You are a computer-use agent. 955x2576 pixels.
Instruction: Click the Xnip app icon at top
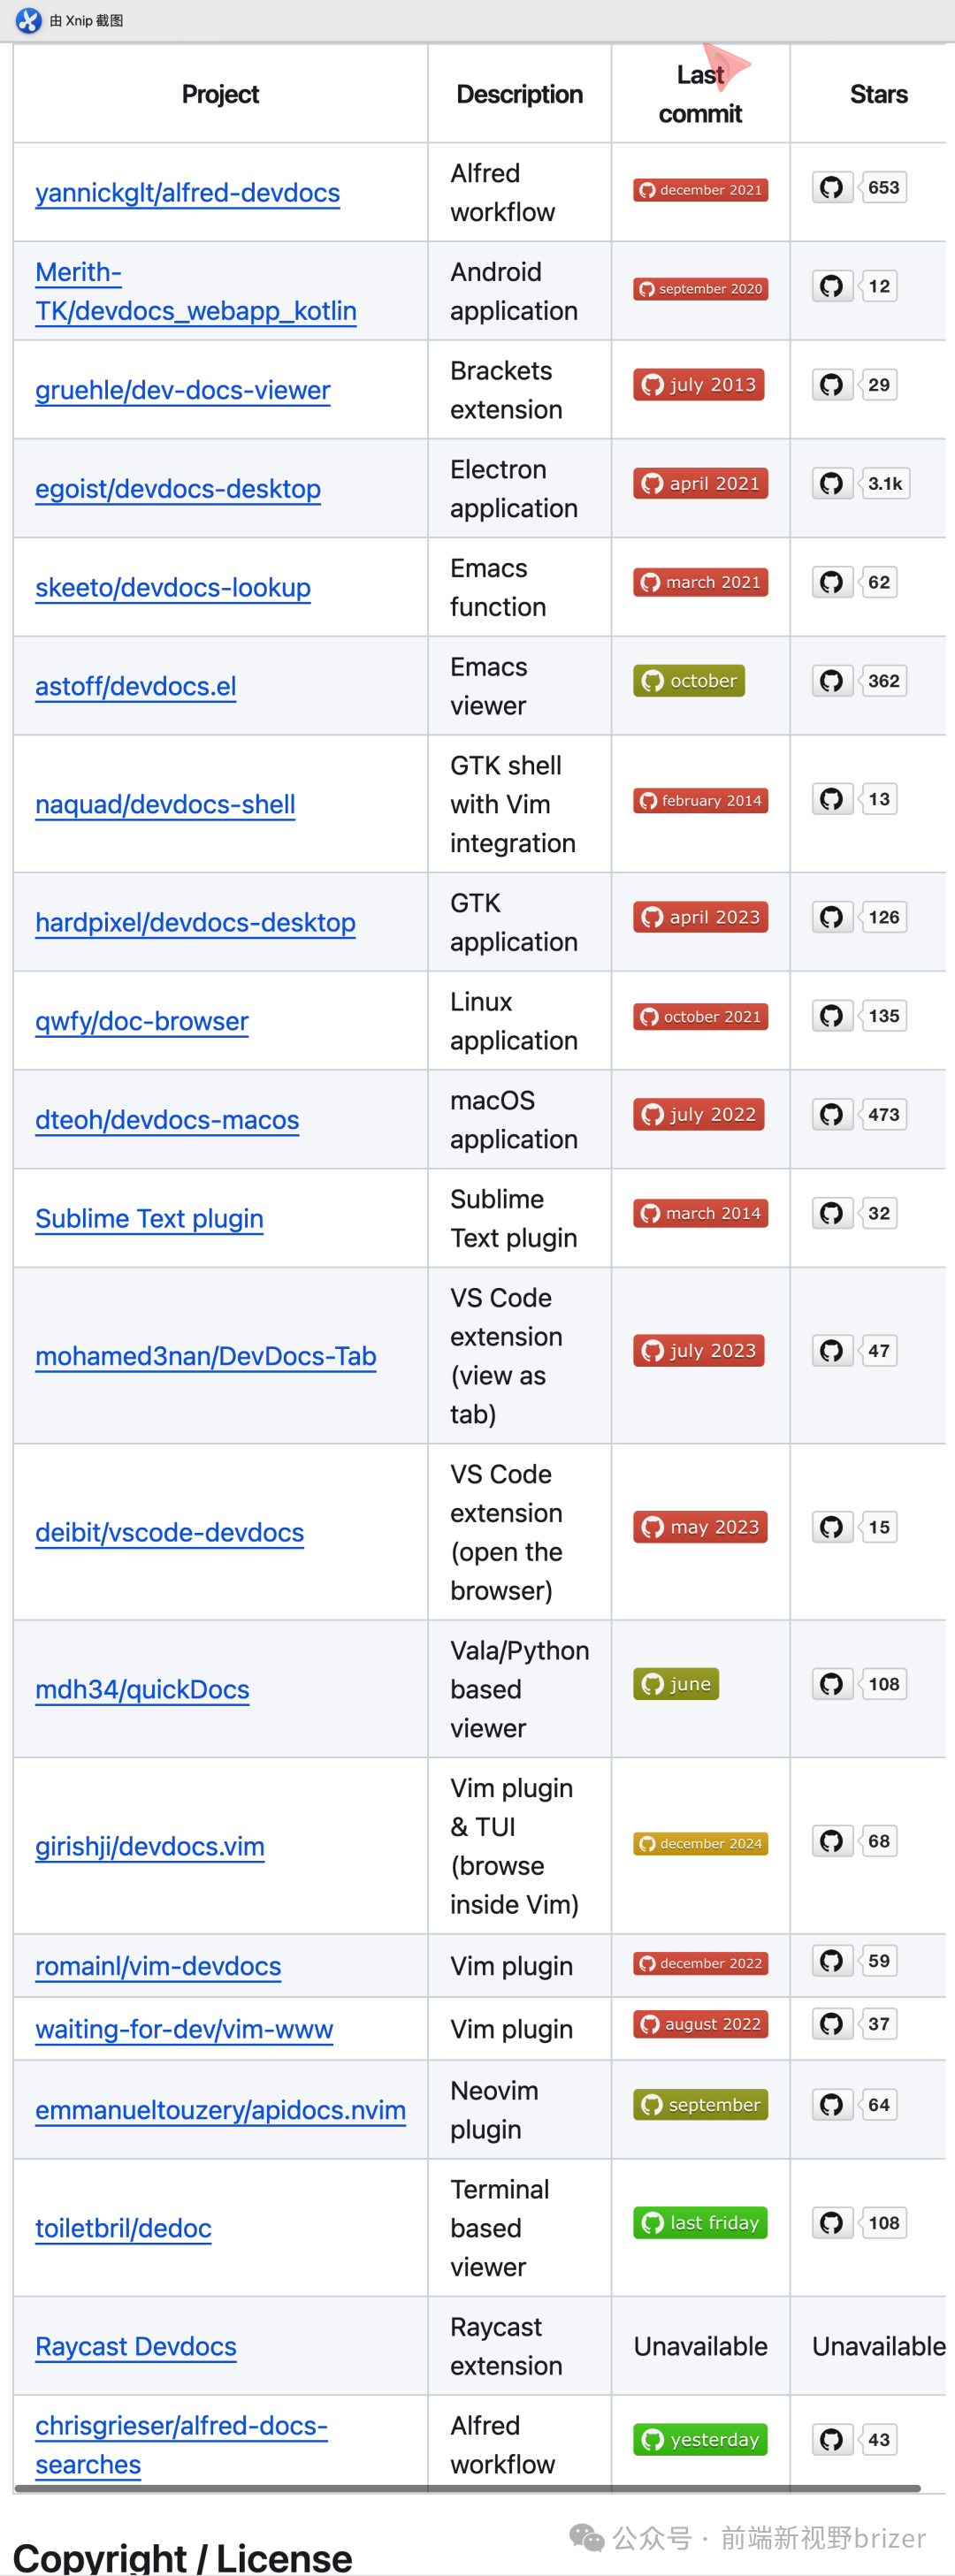(28, 20)
